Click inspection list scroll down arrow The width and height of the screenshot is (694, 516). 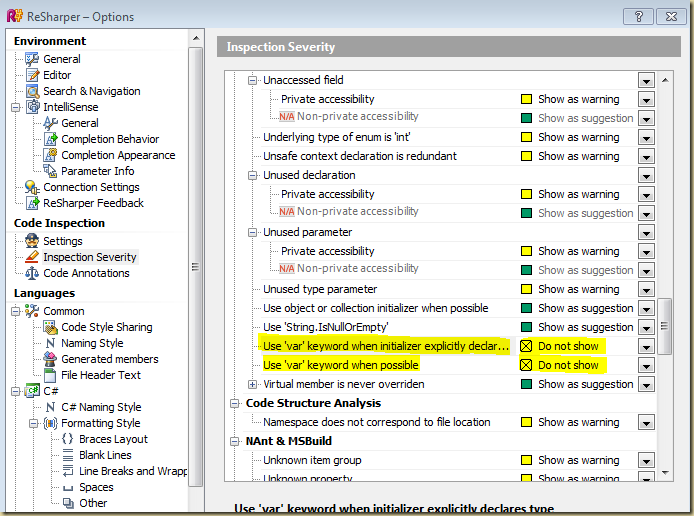point(665,473)
